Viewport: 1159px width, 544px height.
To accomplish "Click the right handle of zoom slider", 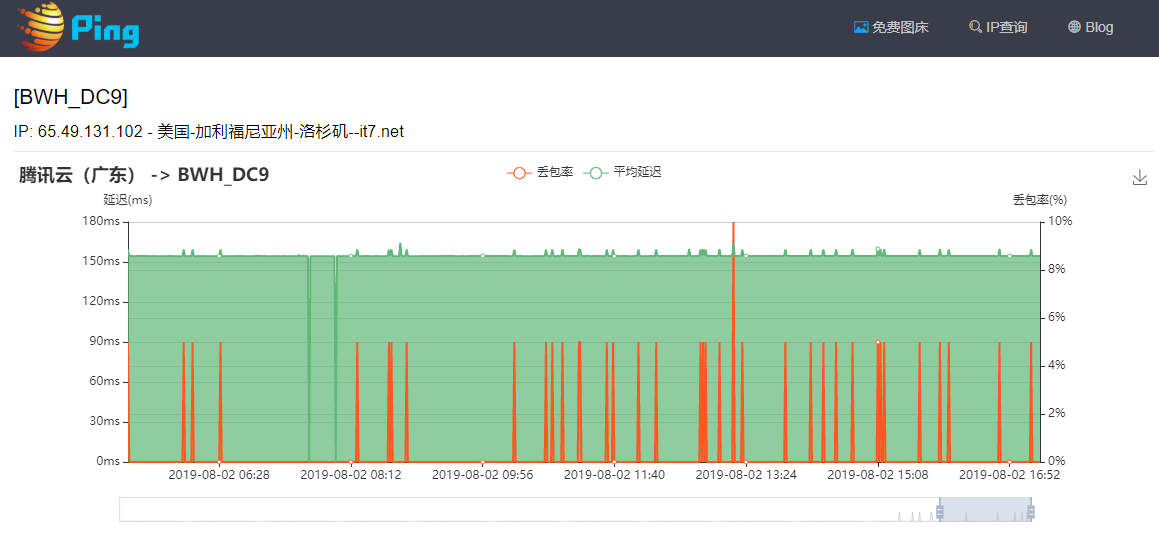I will click(x=1031, y=511).
